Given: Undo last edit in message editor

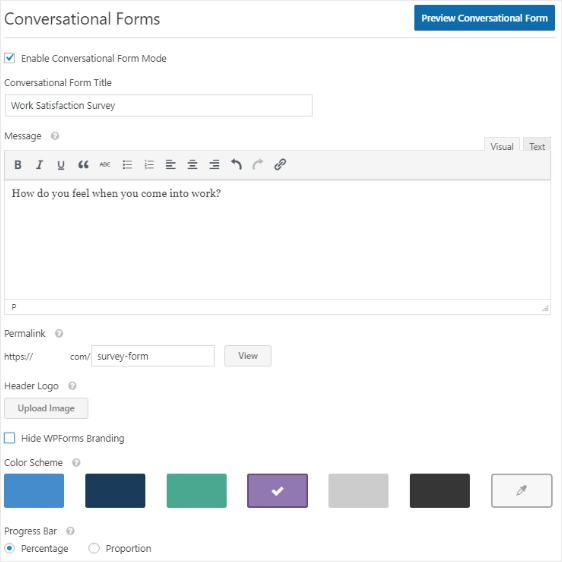Looking at the screenshot, I should (236, 165).
